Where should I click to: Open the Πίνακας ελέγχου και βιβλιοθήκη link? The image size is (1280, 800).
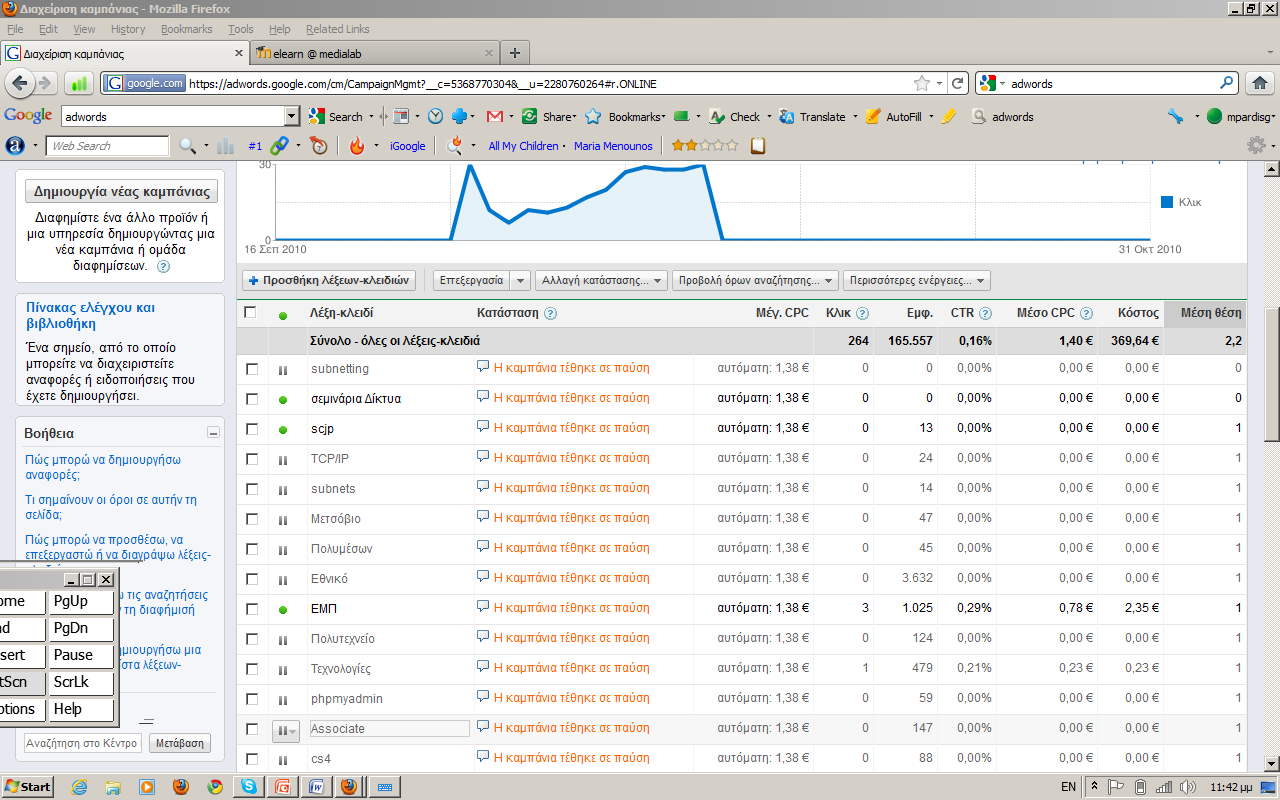90,315
